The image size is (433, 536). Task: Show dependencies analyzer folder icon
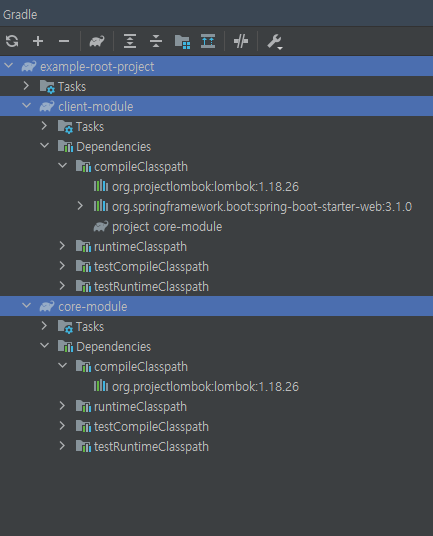coord(182,42)
